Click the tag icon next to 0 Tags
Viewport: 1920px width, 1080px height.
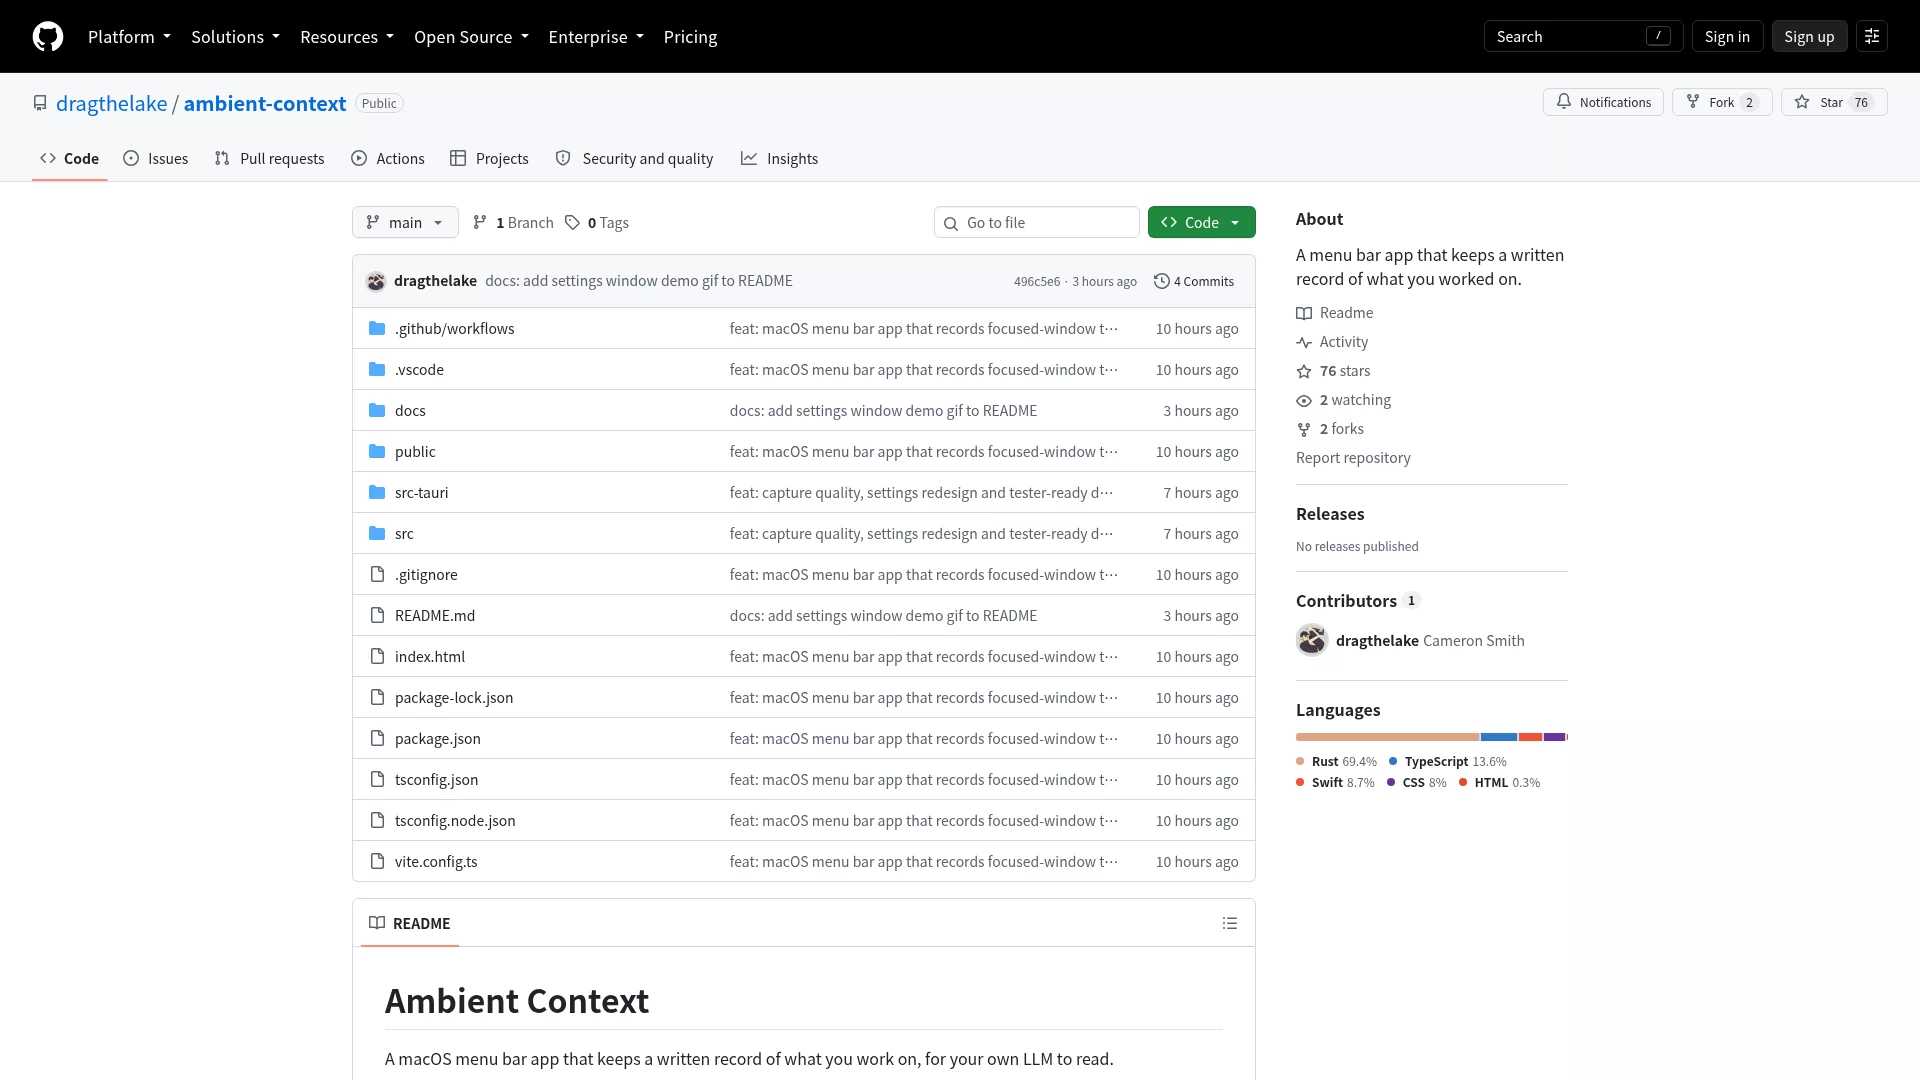[x=572, y=222]
